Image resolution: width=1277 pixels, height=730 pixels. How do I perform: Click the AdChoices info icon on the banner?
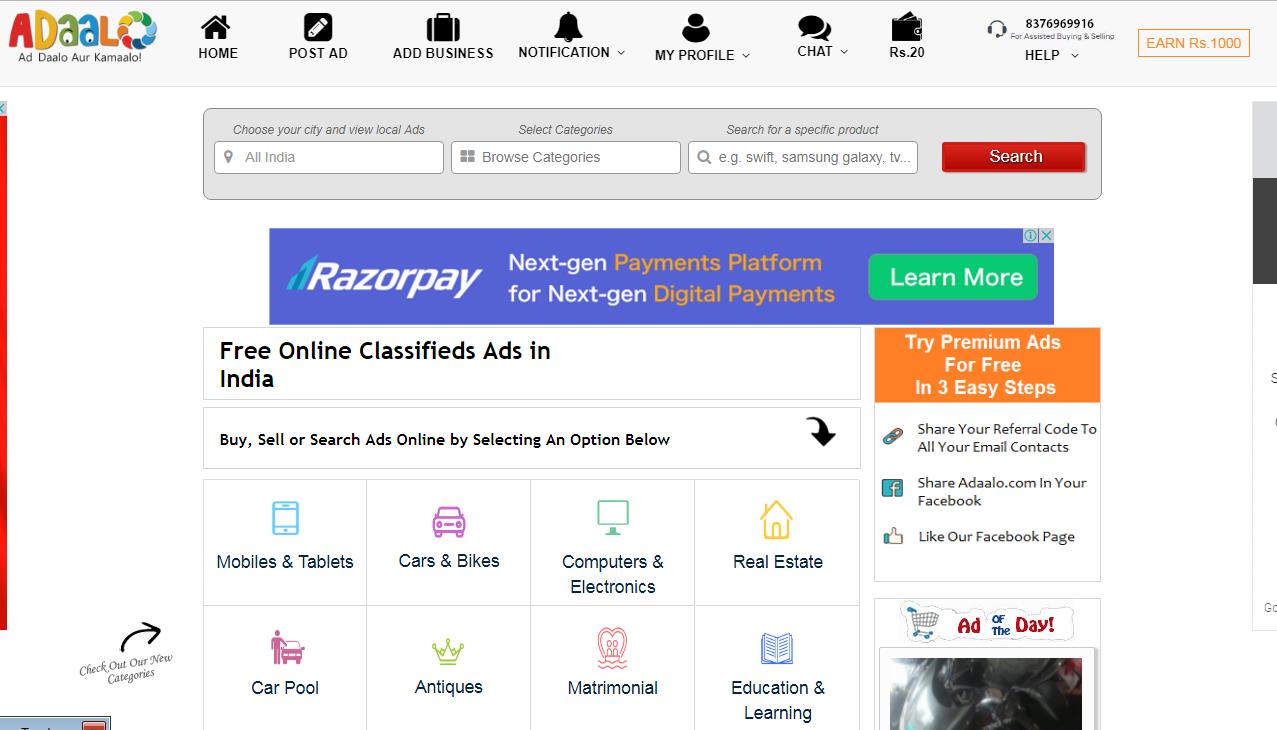pos(1030,236)
